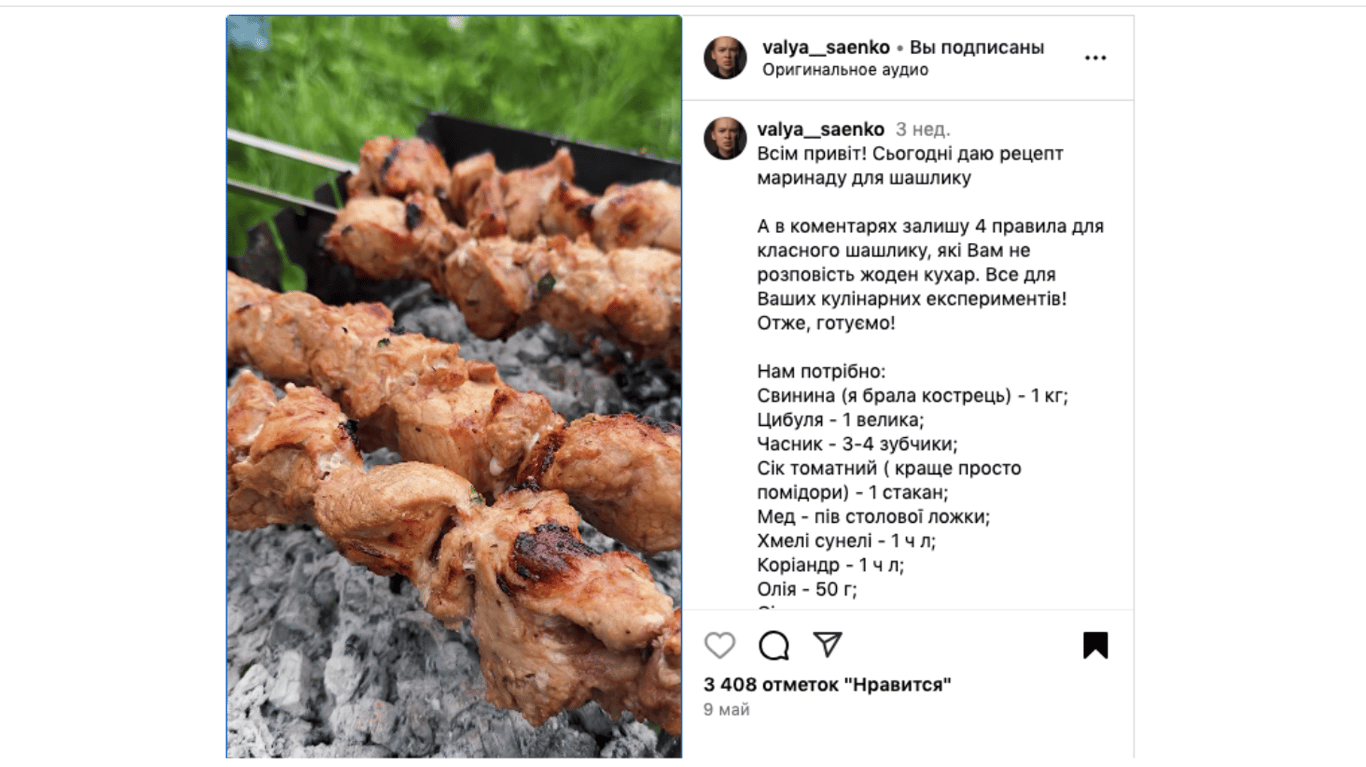Unsave the post via the filled bookmark icon
This screenshot has height=767, width=1366.
(x=1096, y=645)
